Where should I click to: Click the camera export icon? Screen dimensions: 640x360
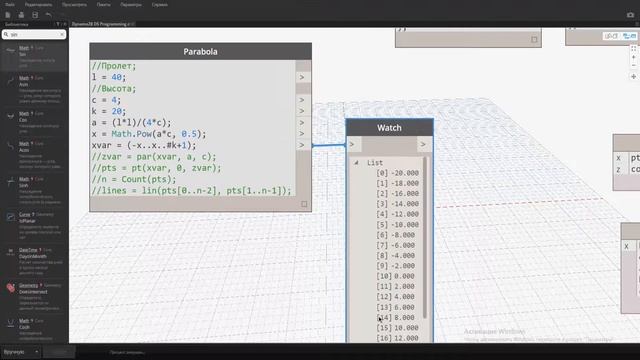[630, 15]
